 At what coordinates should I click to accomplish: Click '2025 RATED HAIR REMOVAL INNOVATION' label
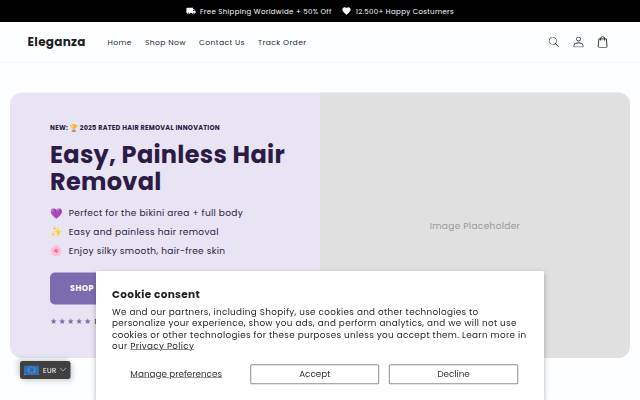click(x=149, y=128)
